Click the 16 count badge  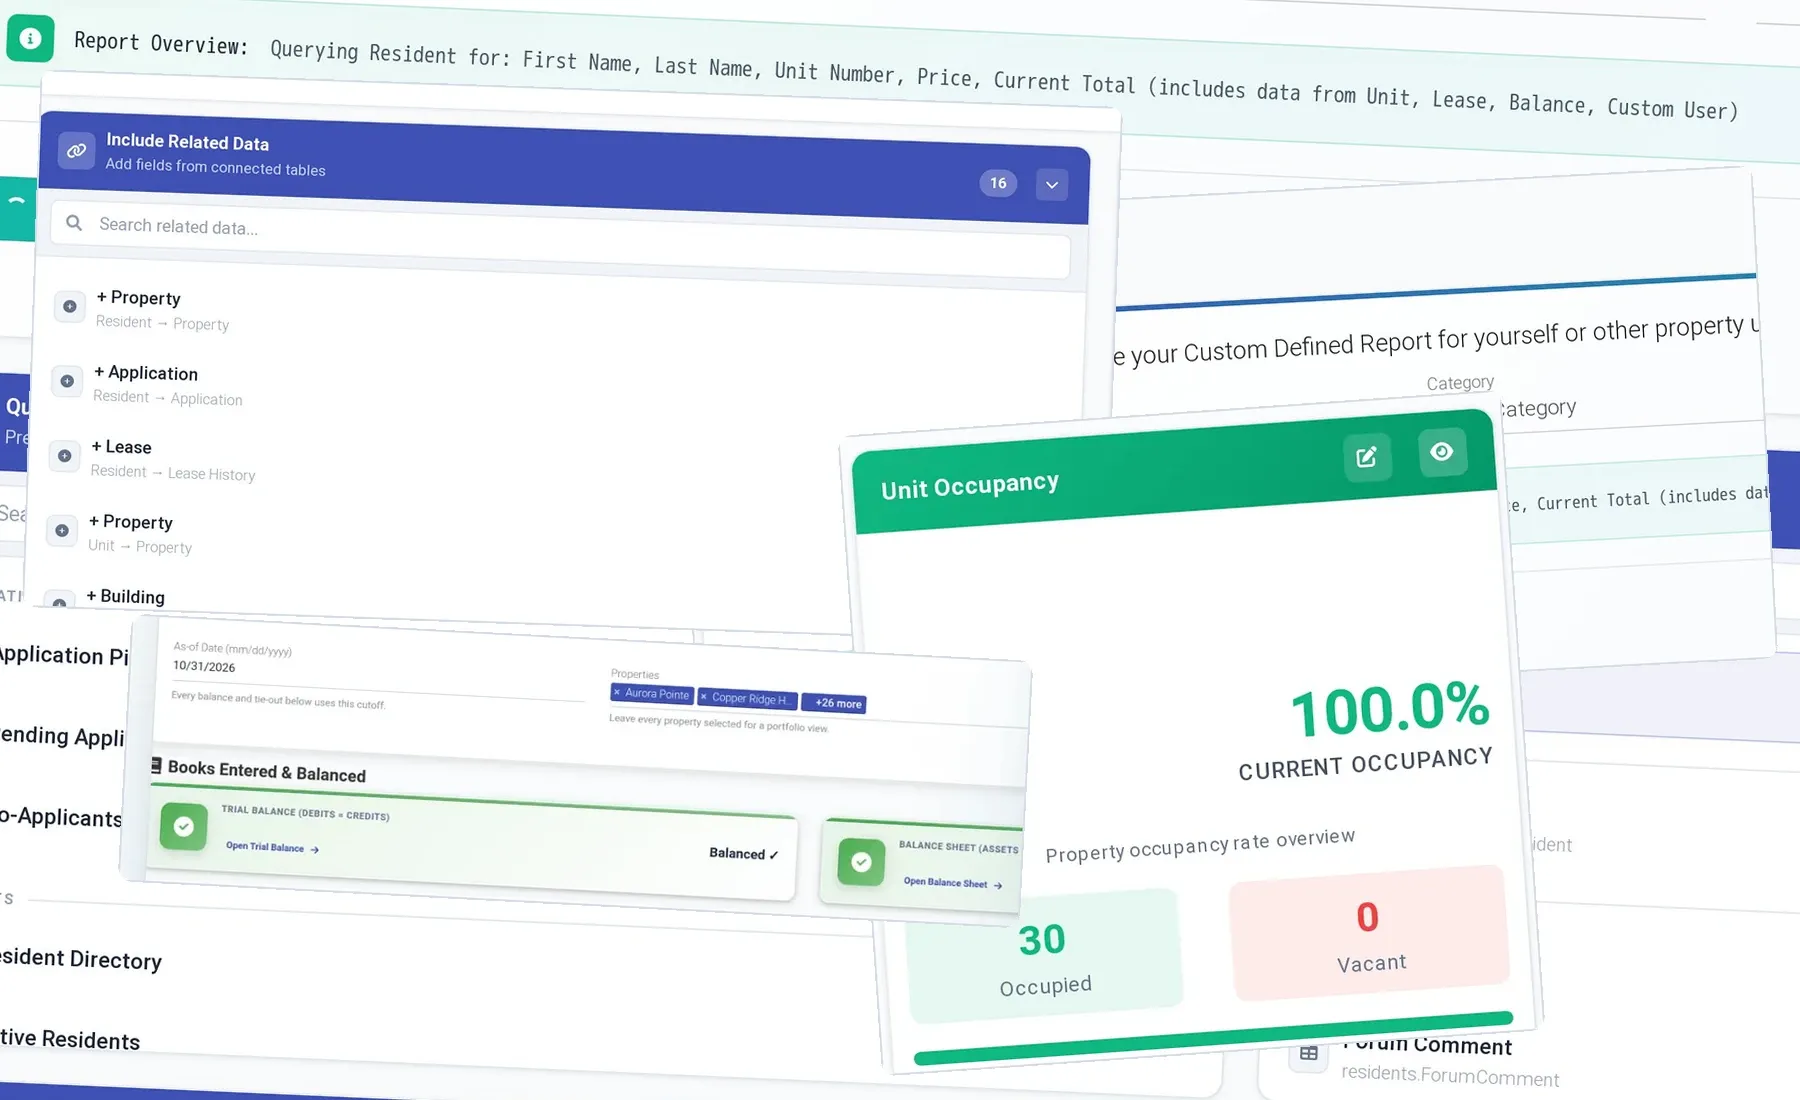(998, 183)
